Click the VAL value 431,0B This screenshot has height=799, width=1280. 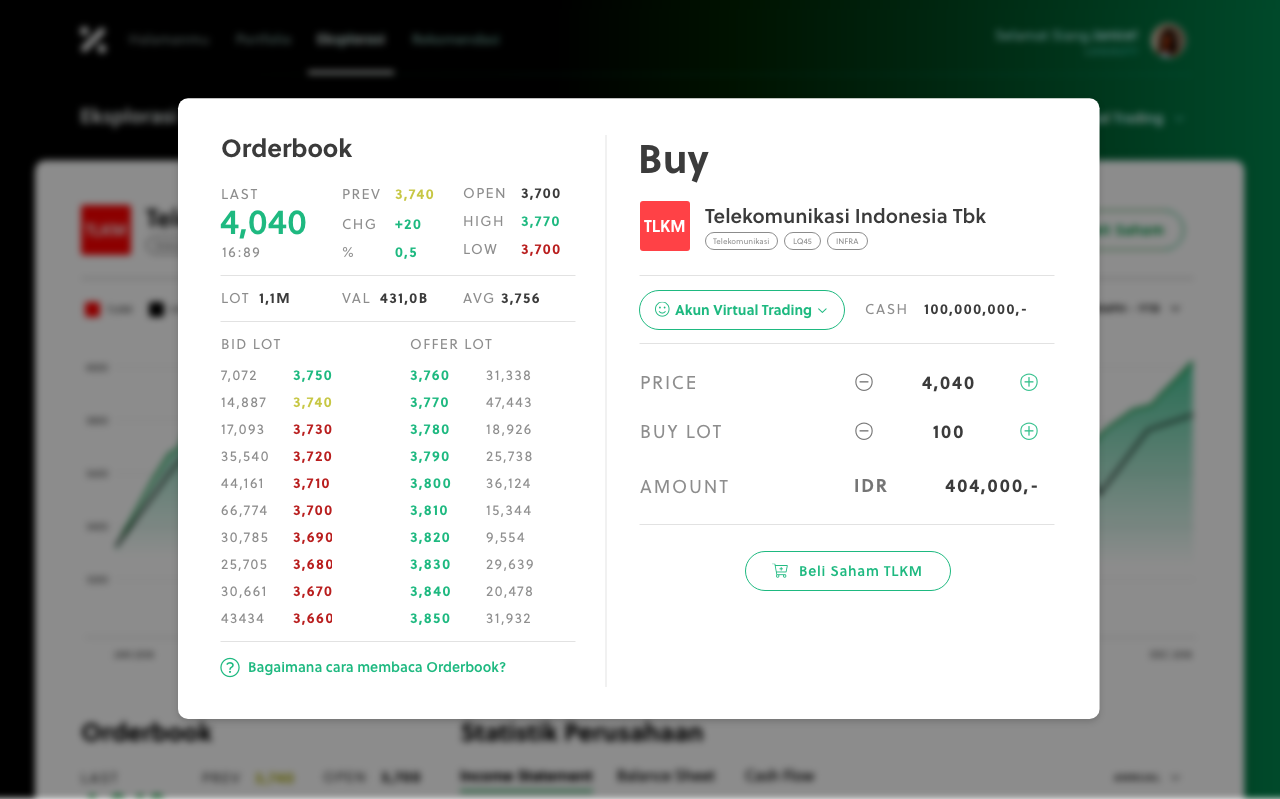coord(404,299)
